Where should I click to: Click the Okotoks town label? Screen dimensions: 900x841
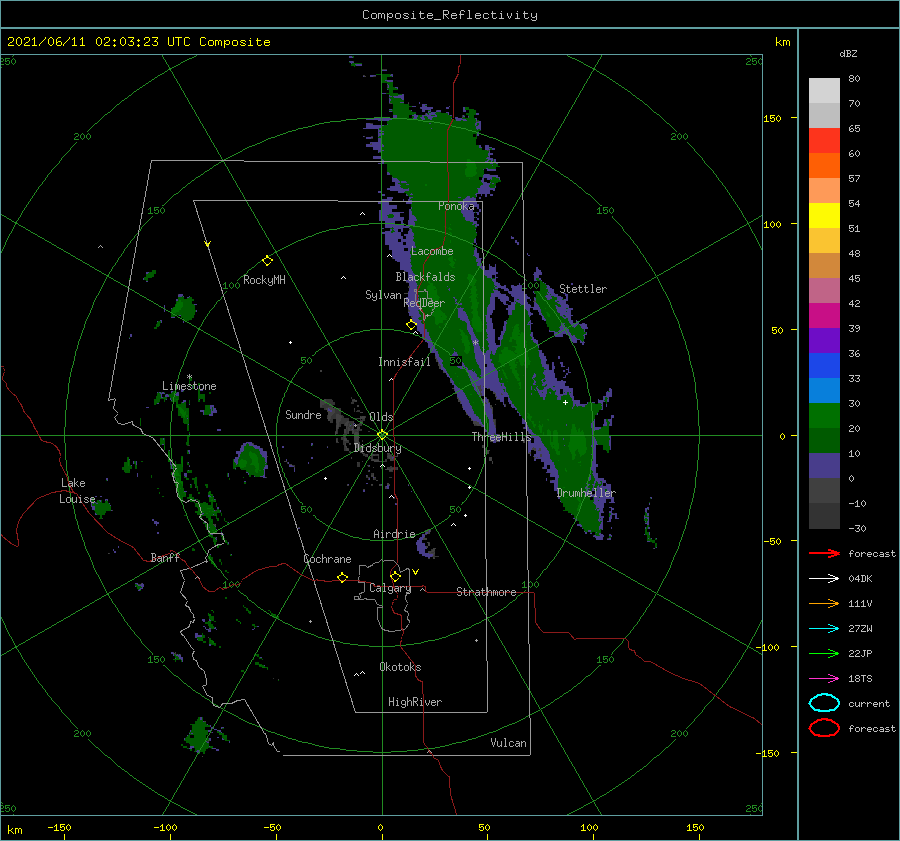400,667
